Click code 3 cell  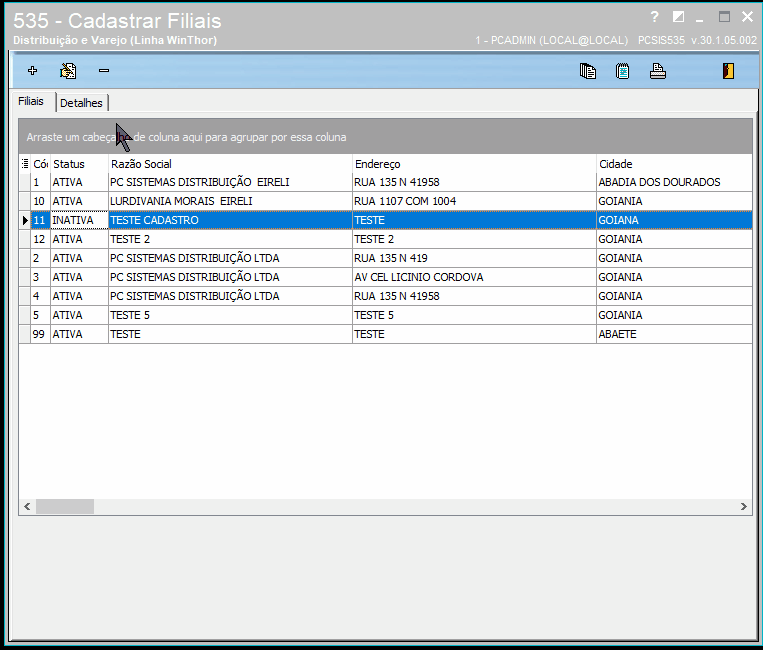coord(40,277)
